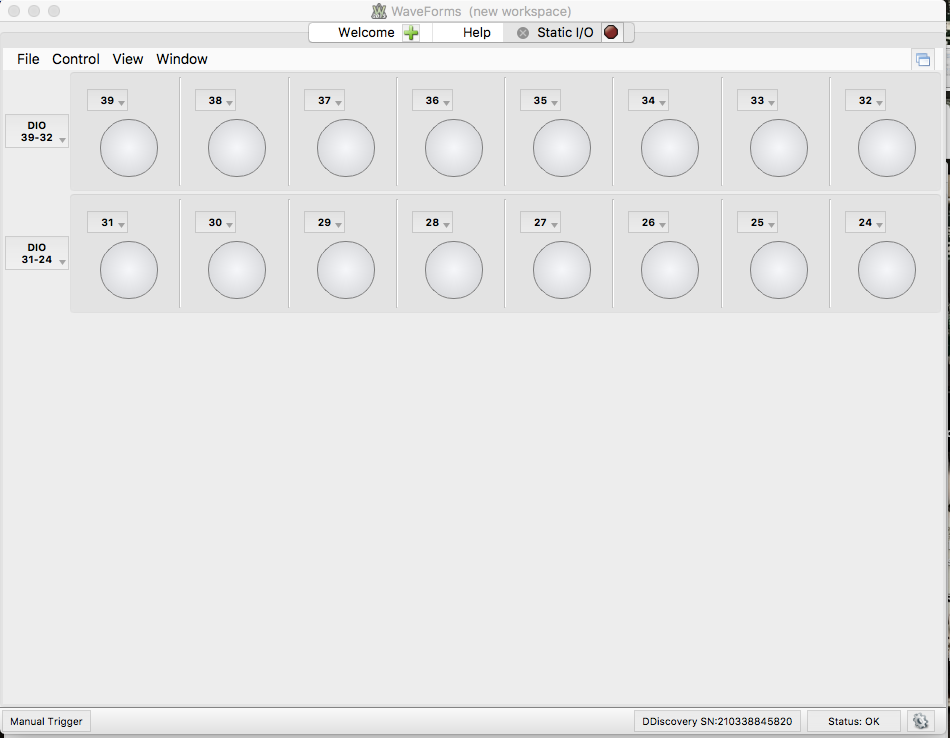
Task: Close the Static I/O tab
Action: 523,33
